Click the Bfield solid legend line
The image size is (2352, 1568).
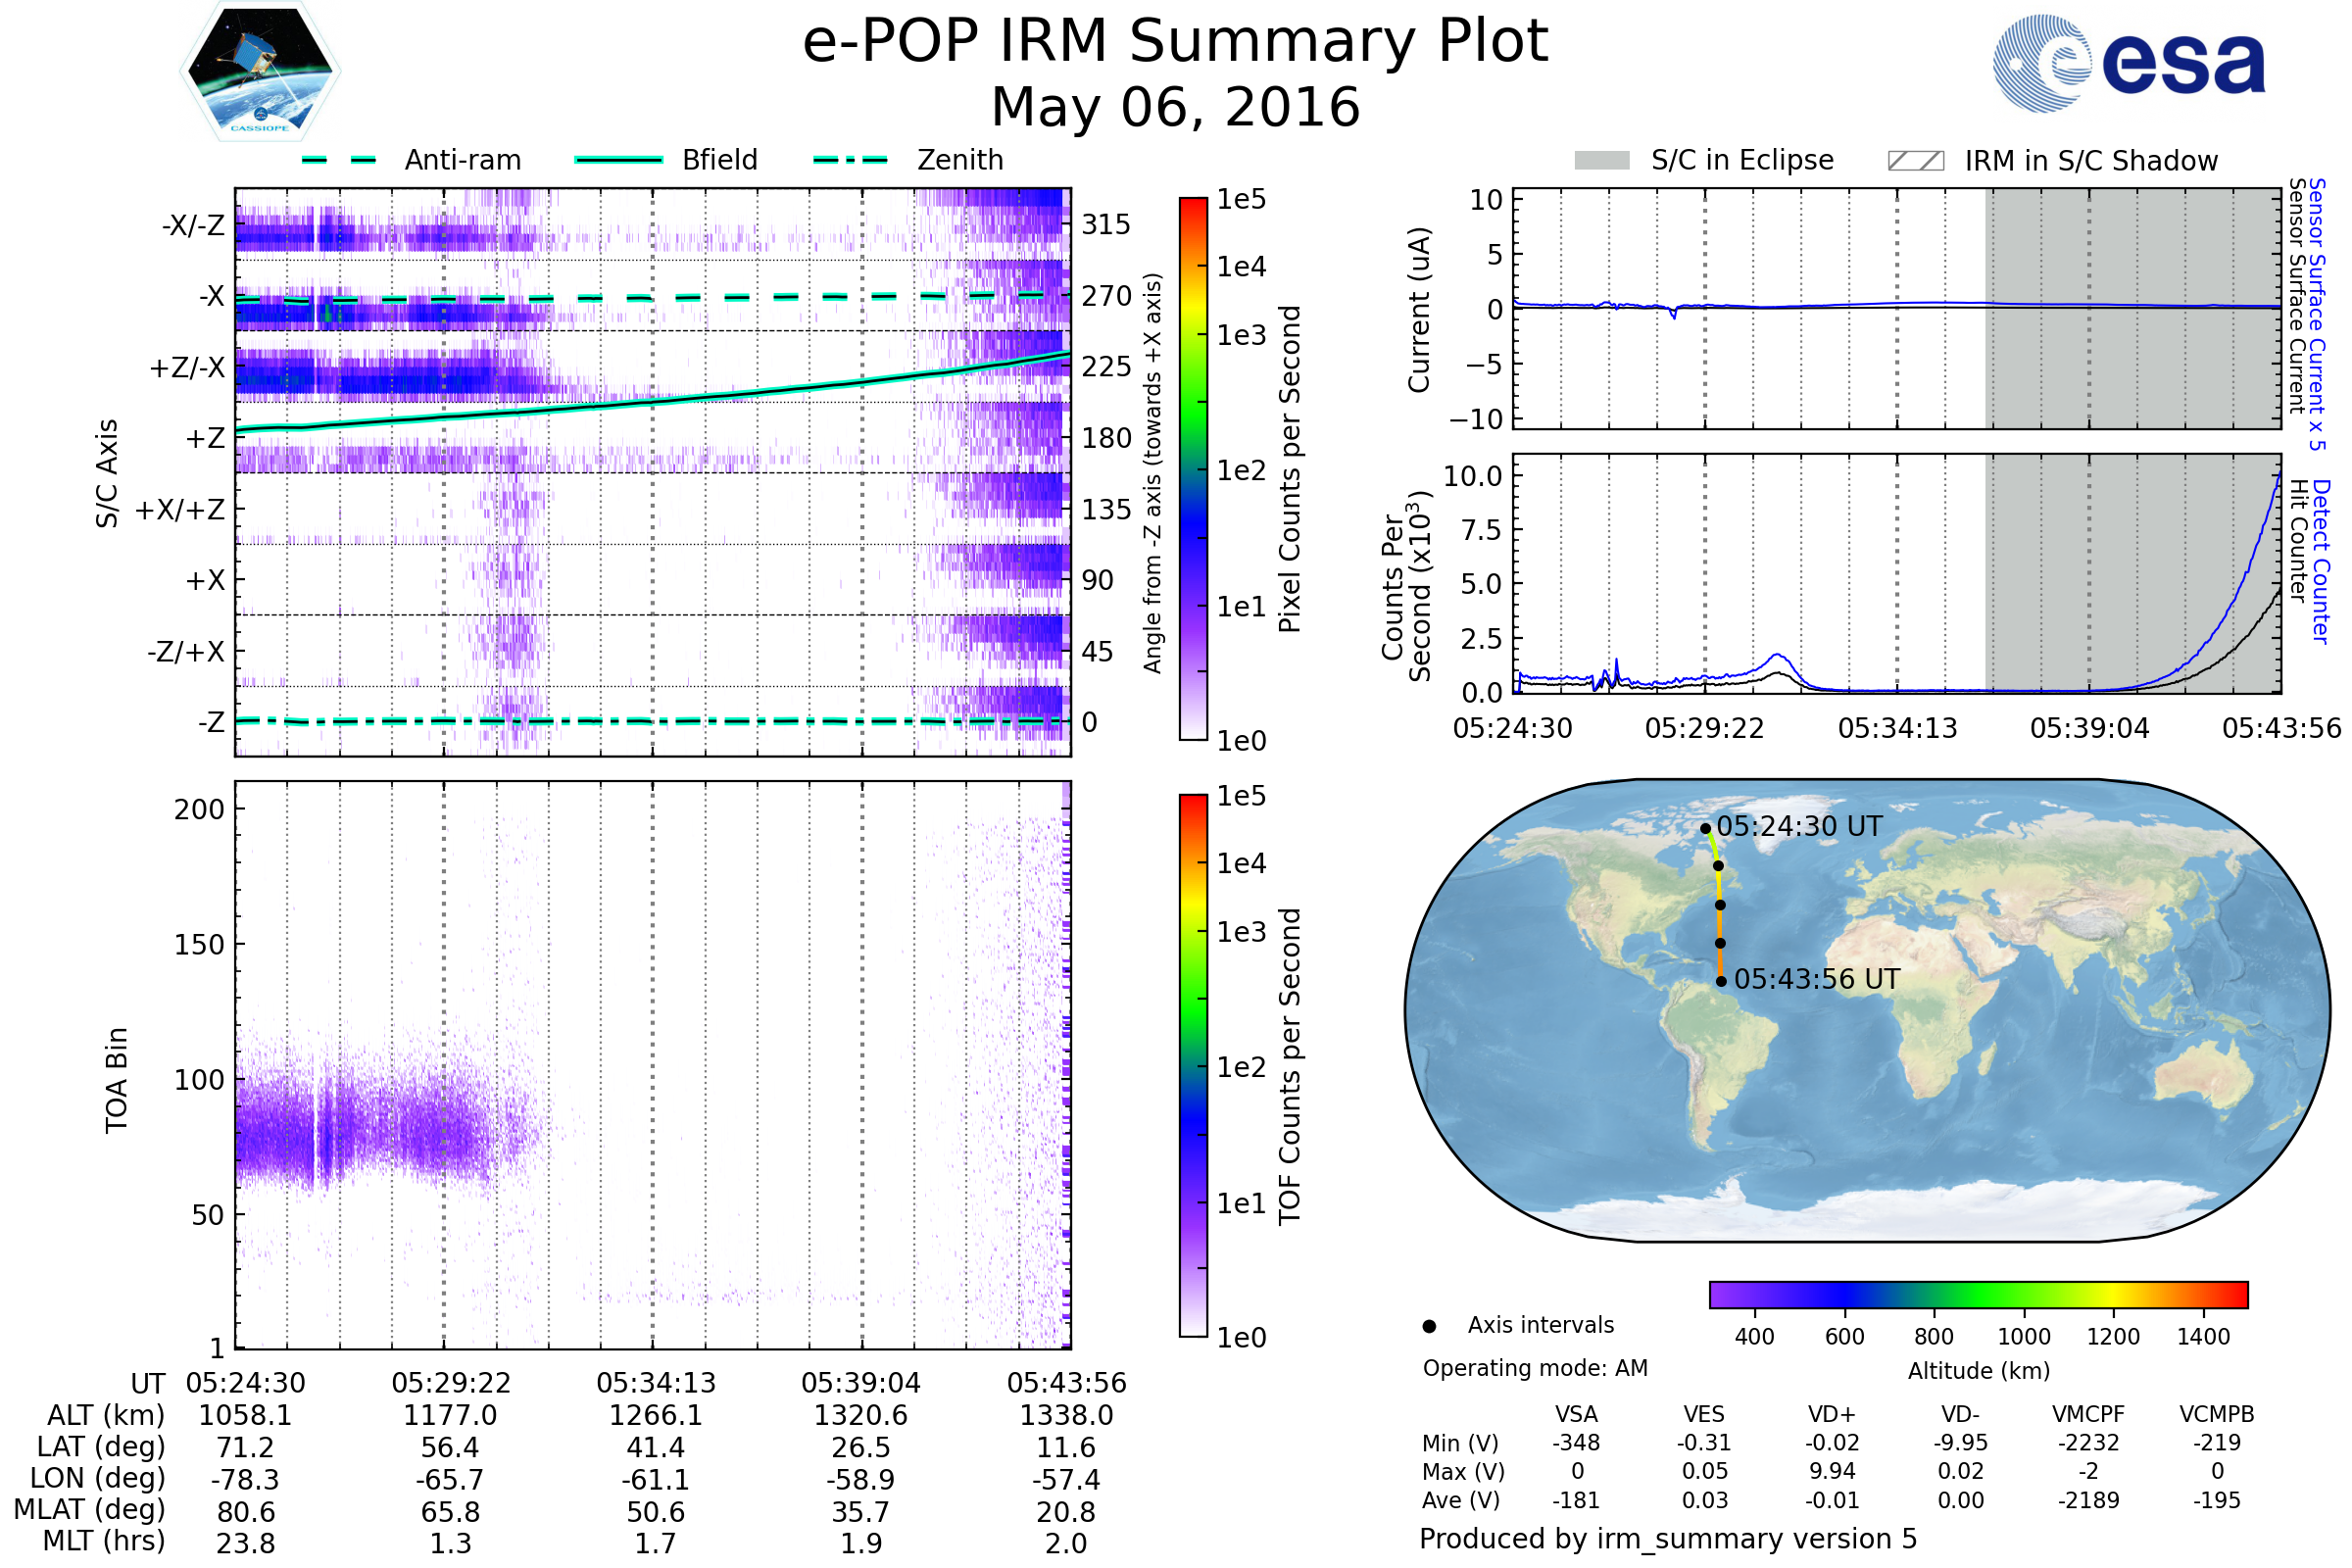point(618,160)
